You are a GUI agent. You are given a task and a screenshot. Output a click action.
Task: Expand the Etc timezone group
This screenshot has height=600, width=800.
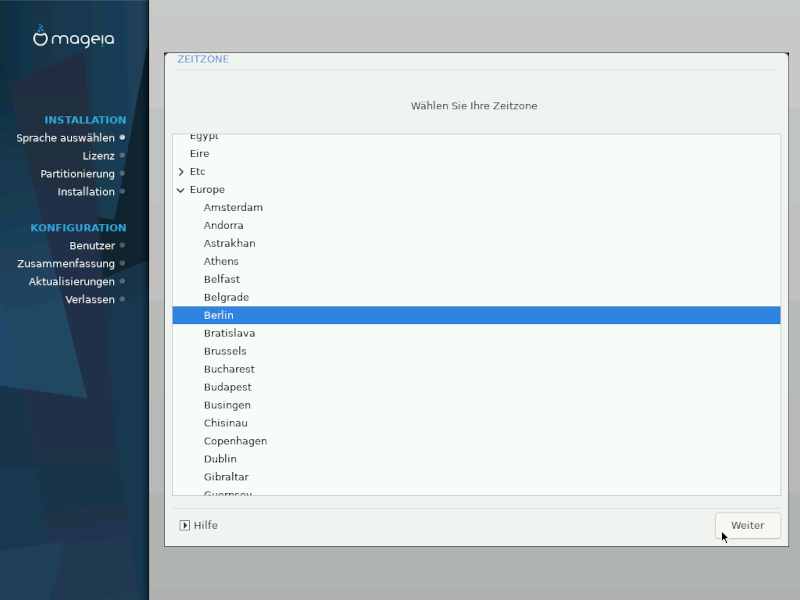pyautogui.click(x=181, y=172)
